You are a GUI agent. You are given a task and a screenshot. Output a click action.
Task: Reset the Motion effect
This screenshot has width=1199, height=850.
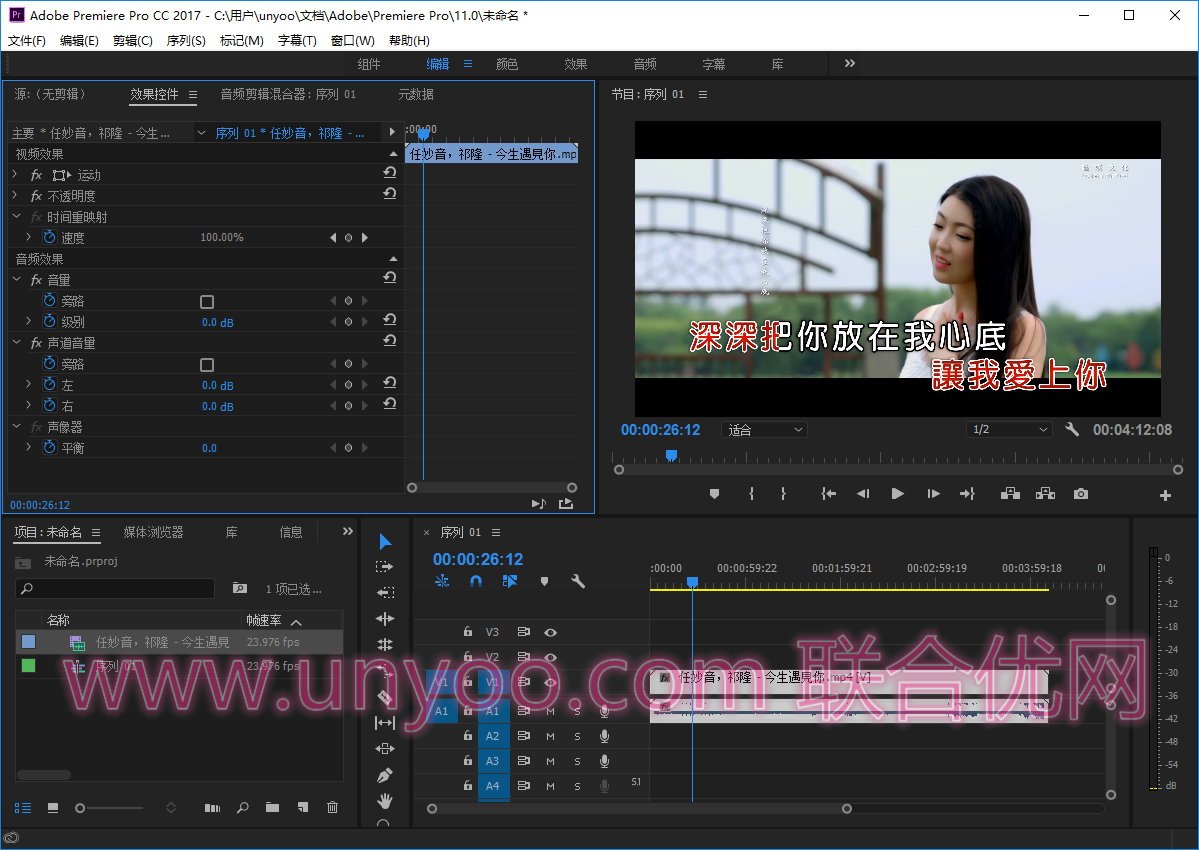point(390,174)
